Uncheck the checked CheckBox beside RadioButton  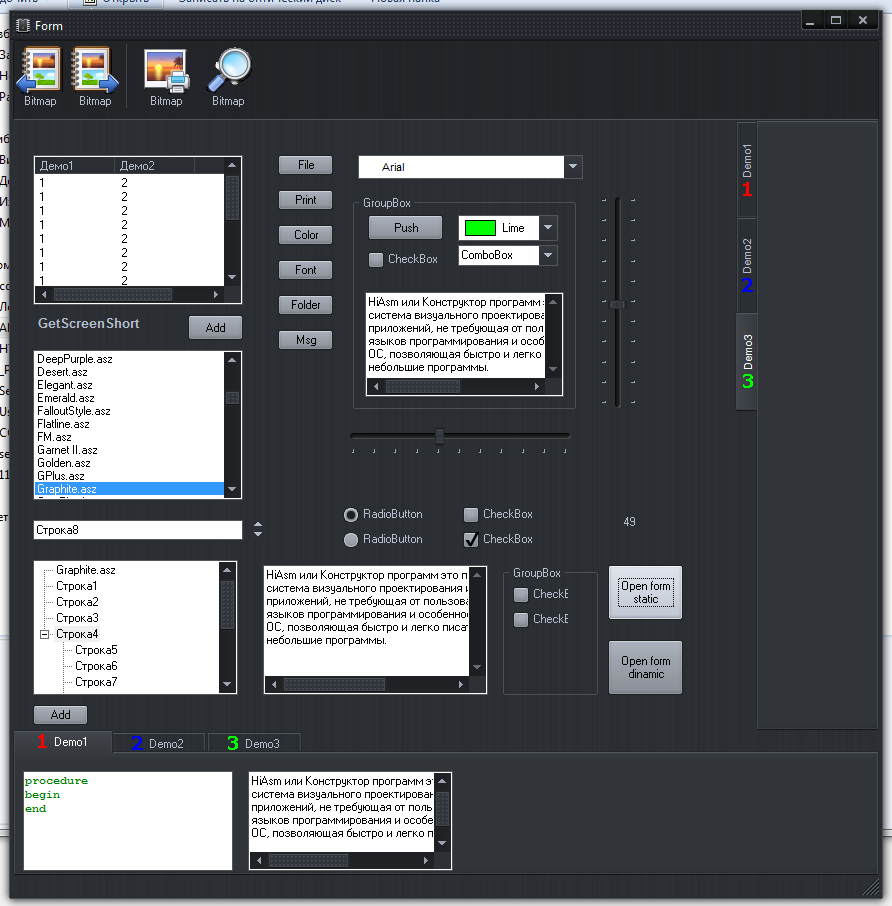tap(471, 540)
